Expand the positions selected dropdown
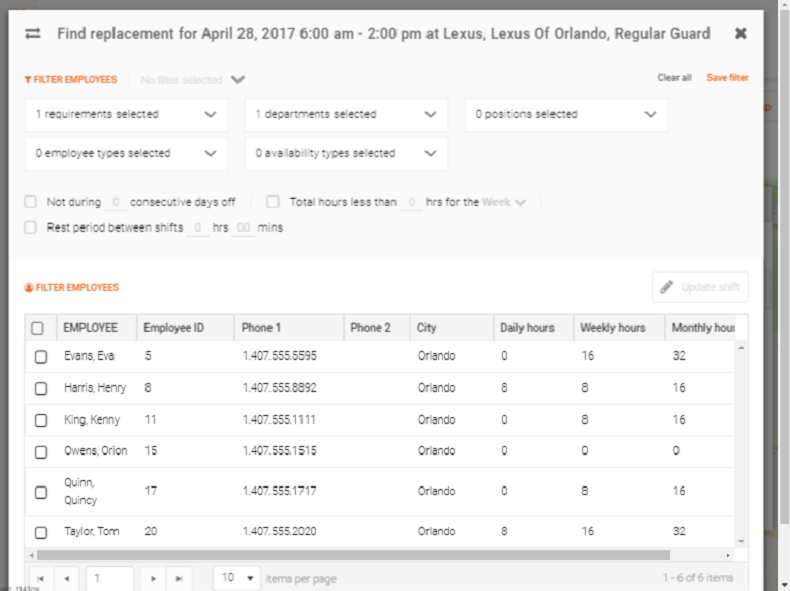The height and width of the screenshot is (591, 790). point(566,115)
